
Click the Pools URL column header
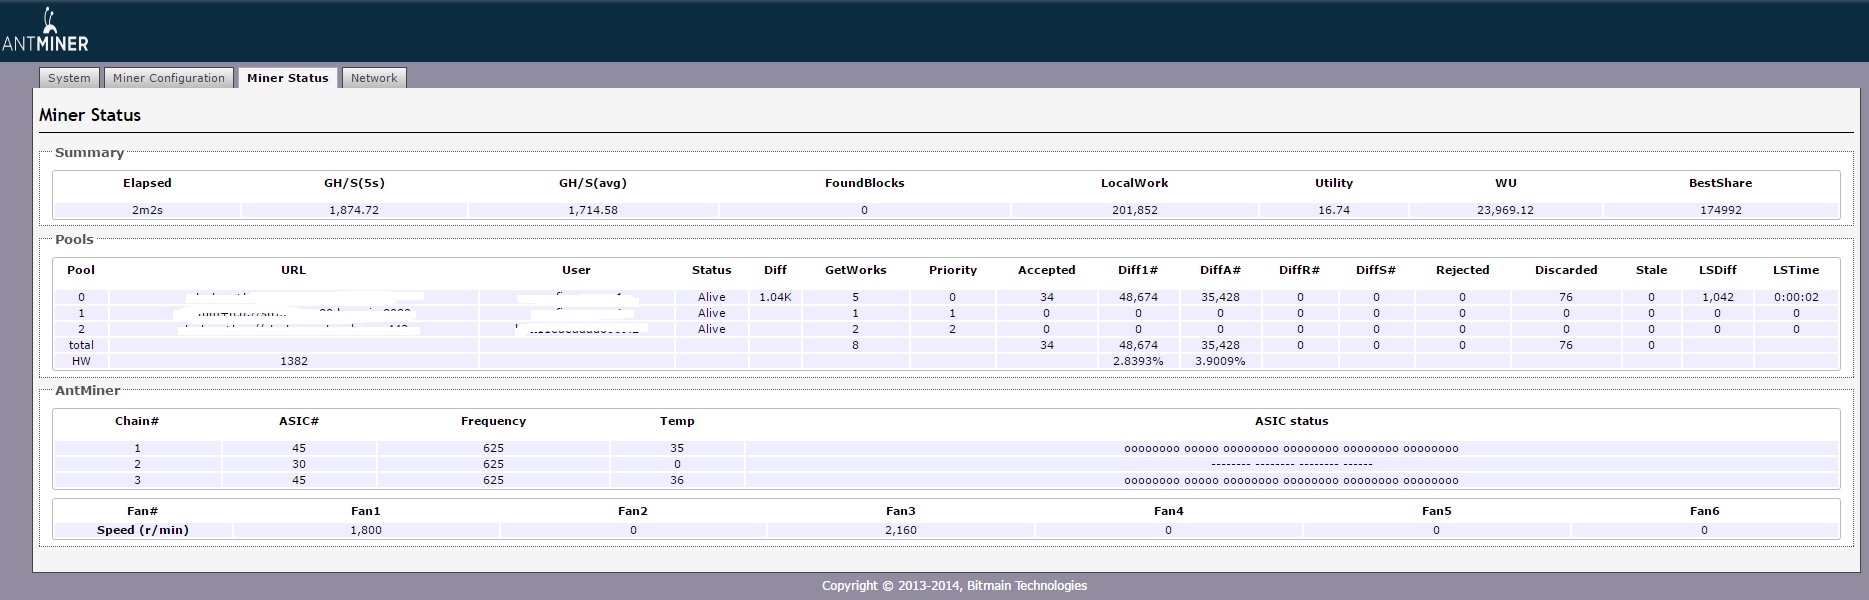pos(293,270)
